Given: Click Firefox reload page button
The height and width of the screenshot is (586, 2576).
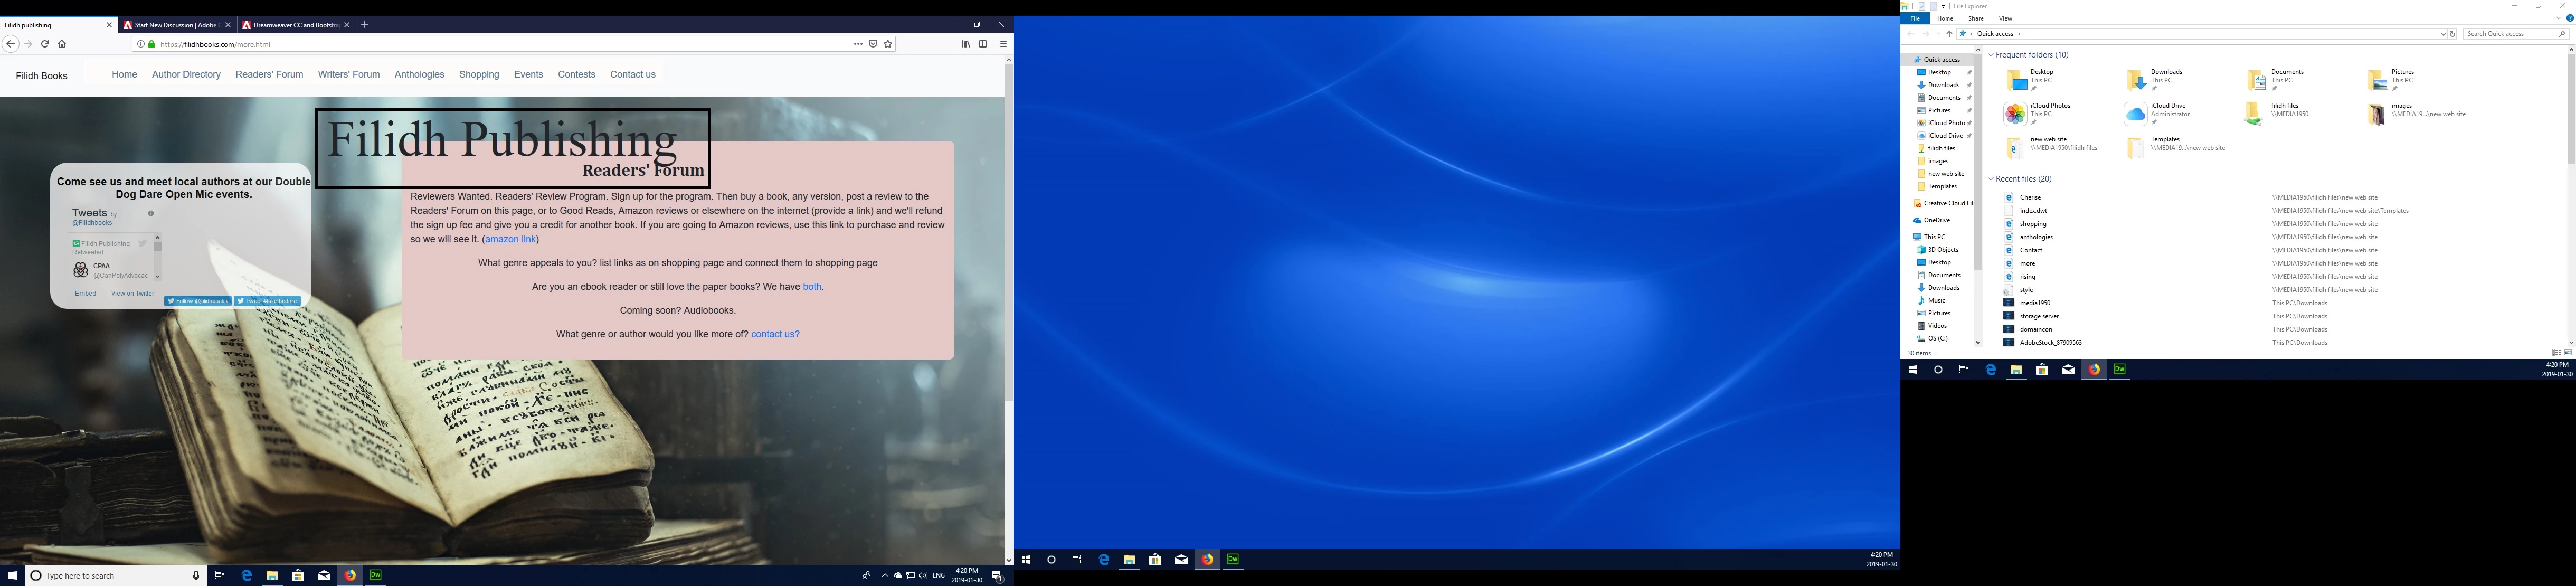Looking at the screenshot, I should 45,44.
